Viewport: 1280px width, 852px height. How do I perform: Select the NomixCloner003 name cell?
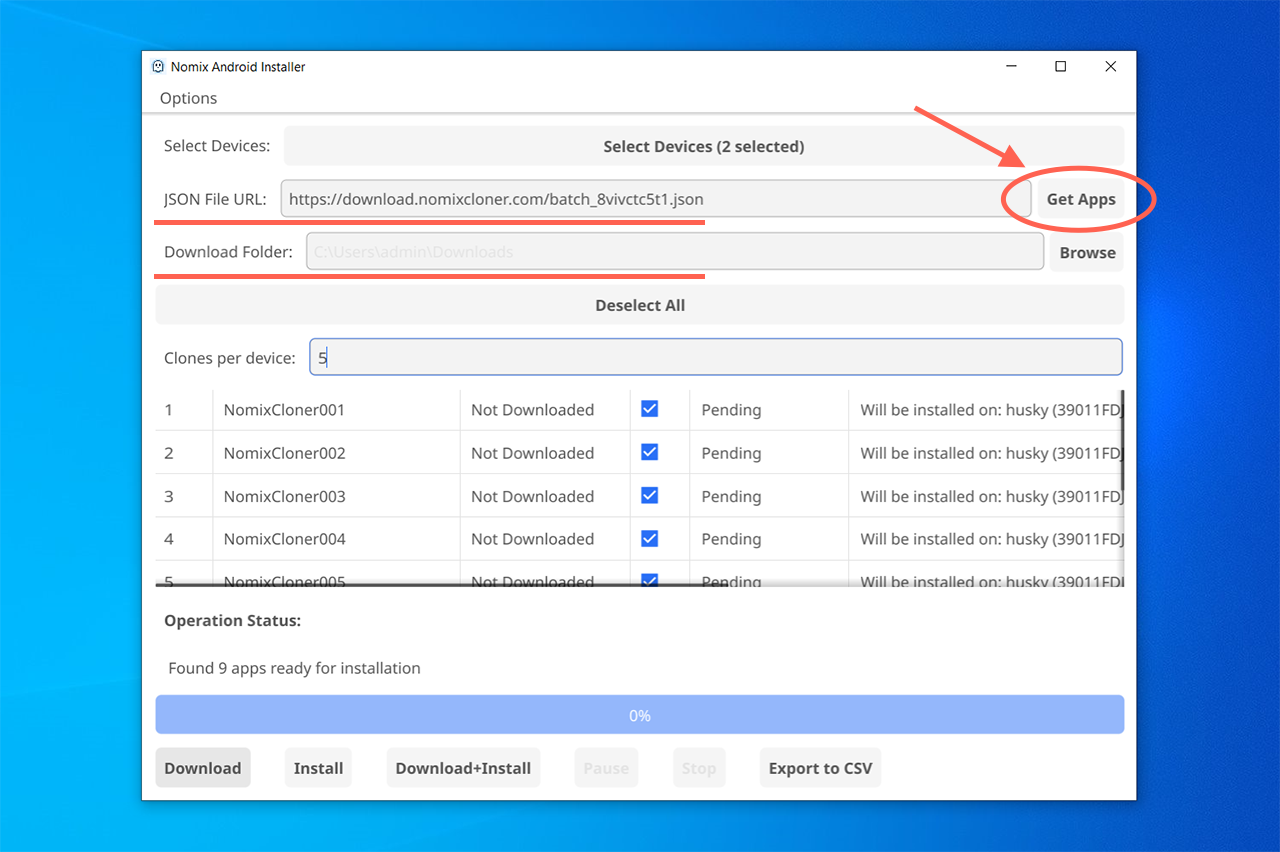336,496
